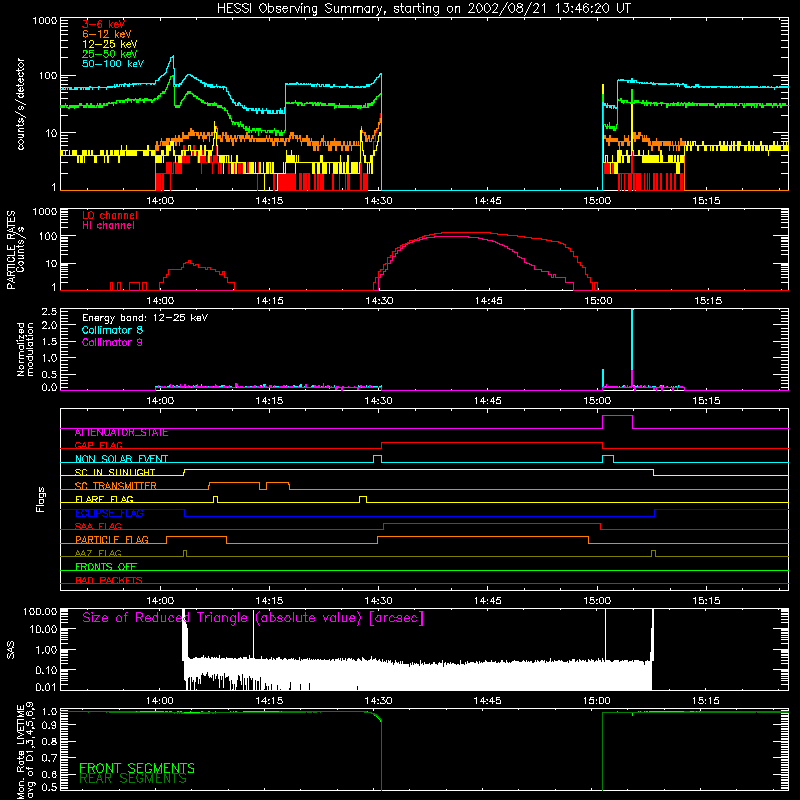Click '14:30' tick label under the counts panel
The image size is (800, 800).
click(379, 201)
